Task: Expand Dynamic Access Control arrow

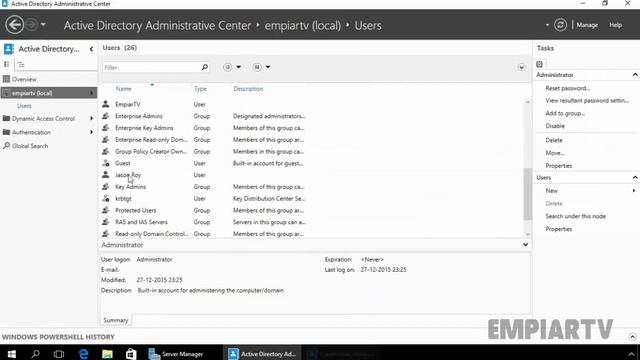Action: [91, 118]
